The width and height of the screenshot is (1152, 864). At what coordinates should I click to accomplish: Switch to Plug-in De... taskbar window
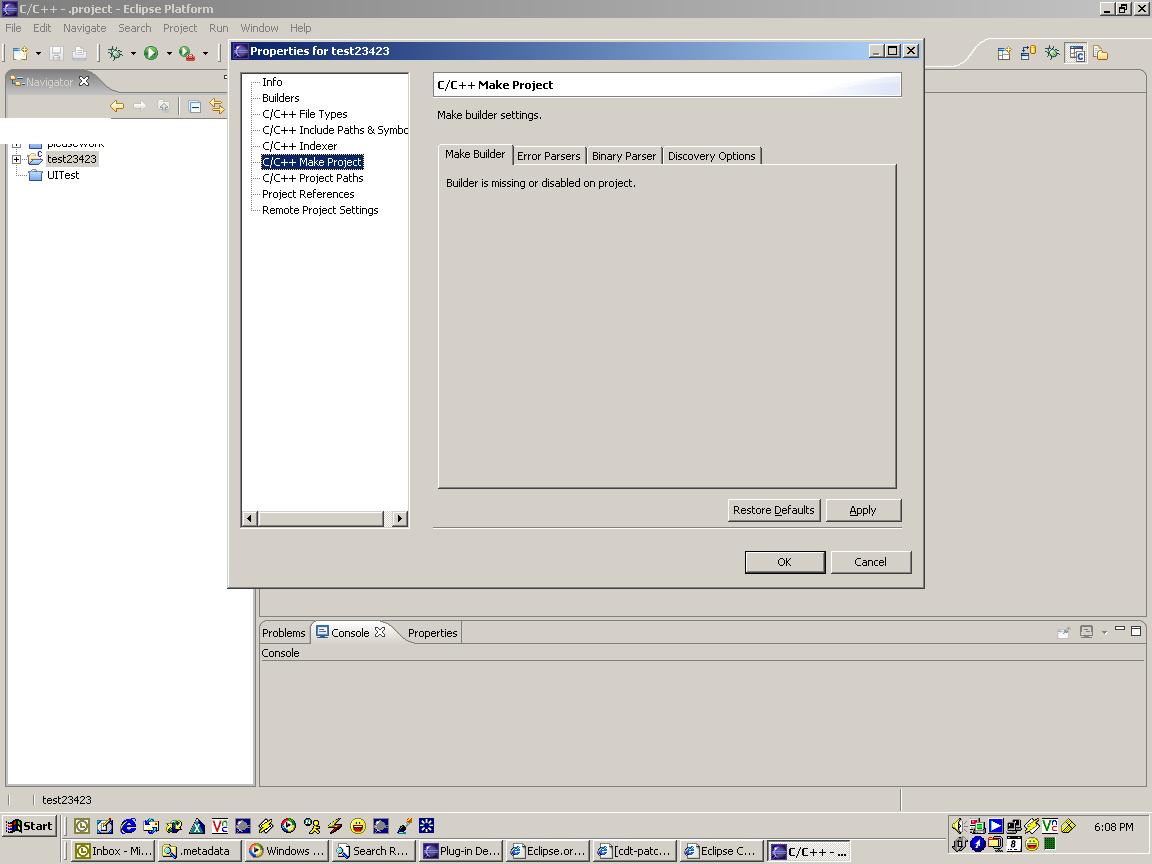click(x=462, y=851)
